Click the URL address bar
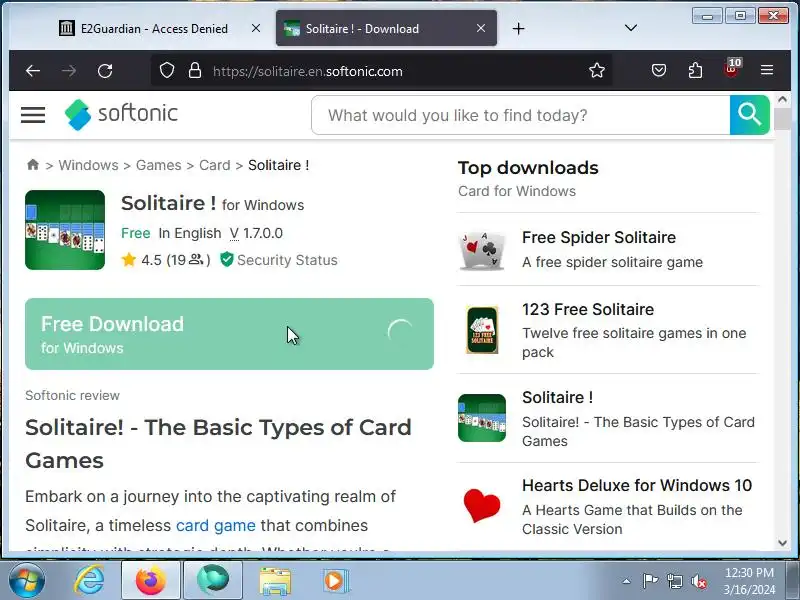Viewport: 800px width, 600px height. tap(383, 71)
